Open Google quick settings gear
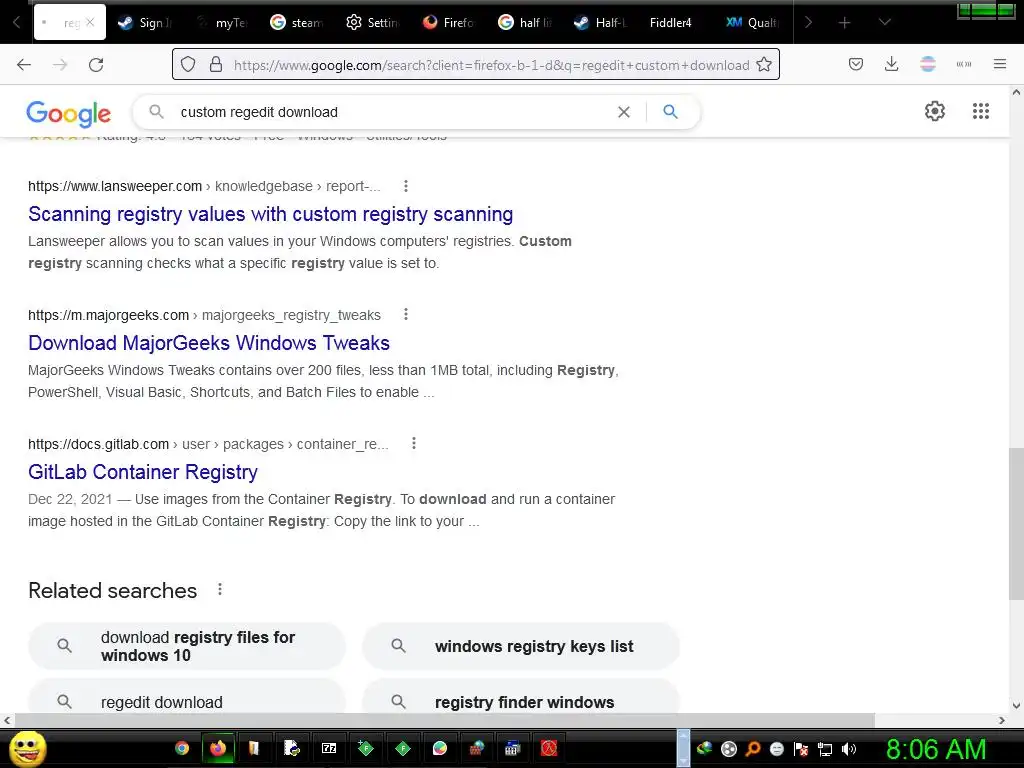The width and height of the screenshot is (1024, 768). [x=935, y=111]
